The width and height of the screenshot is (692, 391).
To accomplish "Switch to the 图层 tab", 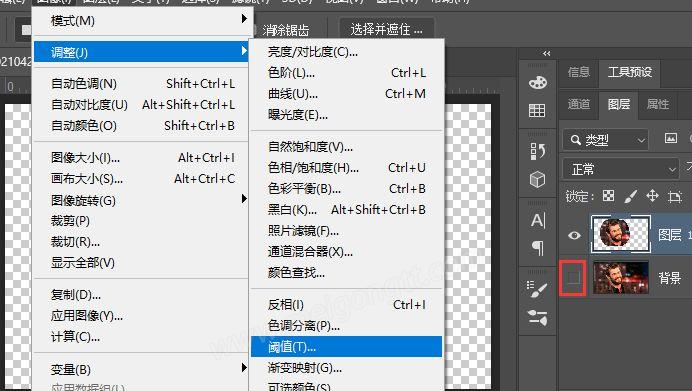I will (x=618, y=105).
